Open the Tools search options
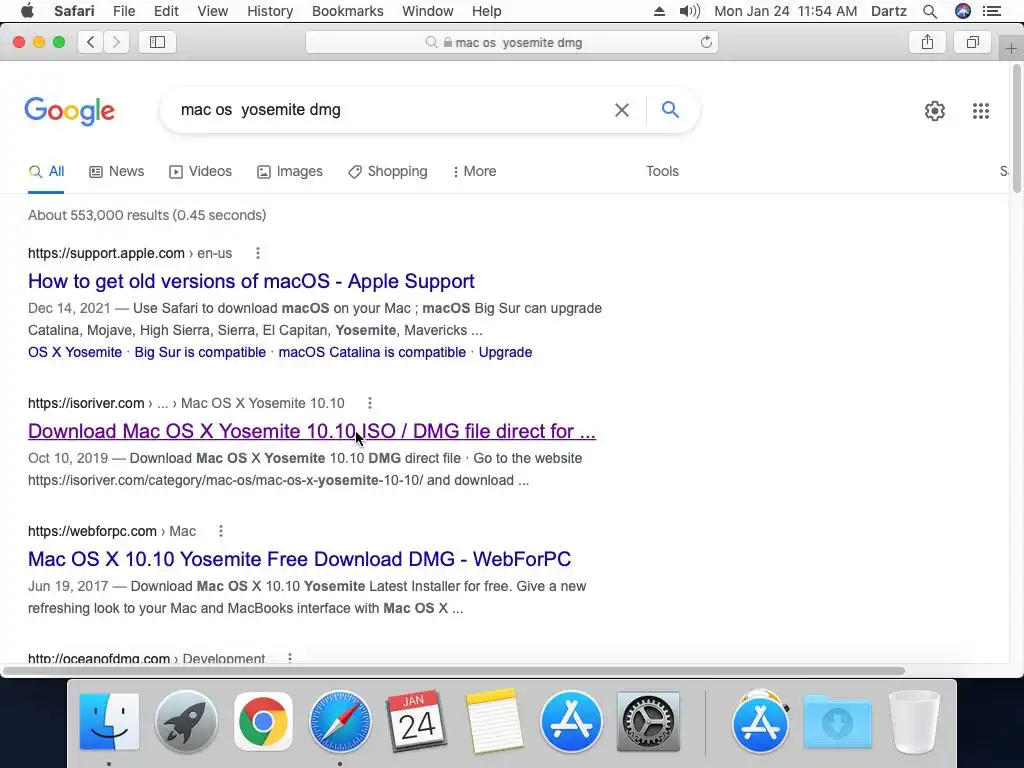1024x768 pixels. coord(662,172)
